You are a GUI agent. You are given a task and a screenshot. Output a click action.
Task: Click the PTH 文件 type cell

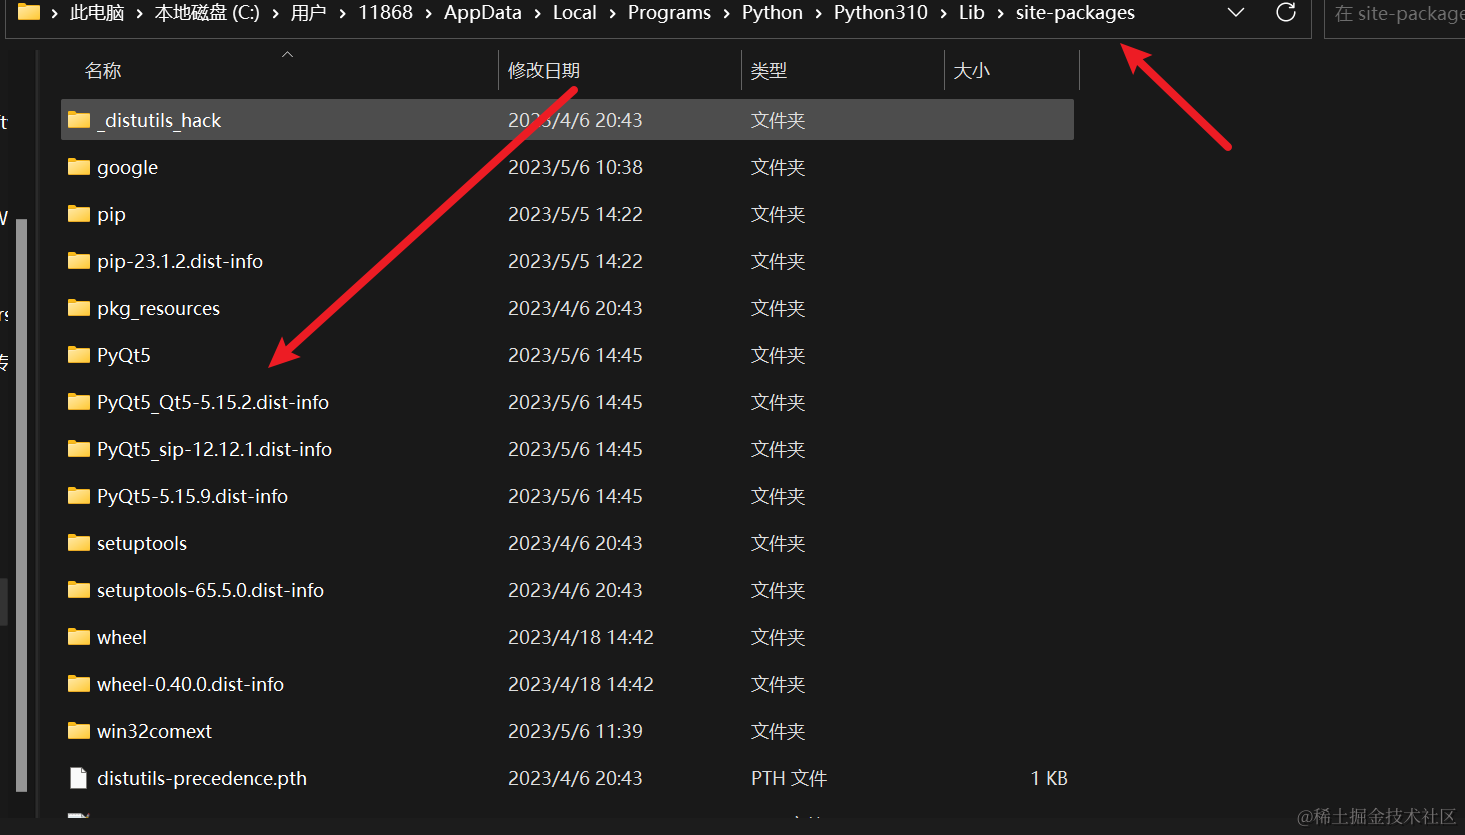tap(789, 778)
